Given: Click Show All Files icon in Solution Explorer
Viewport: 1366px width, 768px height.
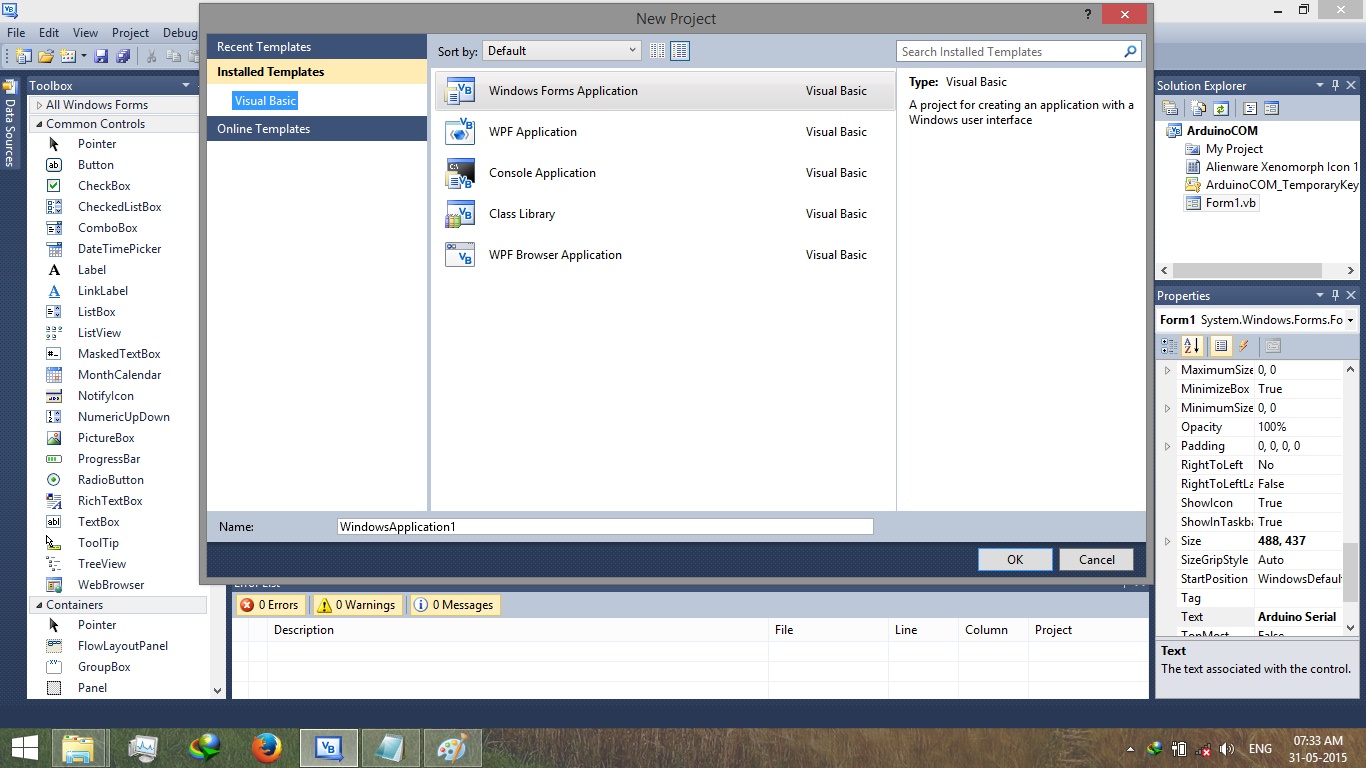Looking at the screenshot, I should (1198, 108).
